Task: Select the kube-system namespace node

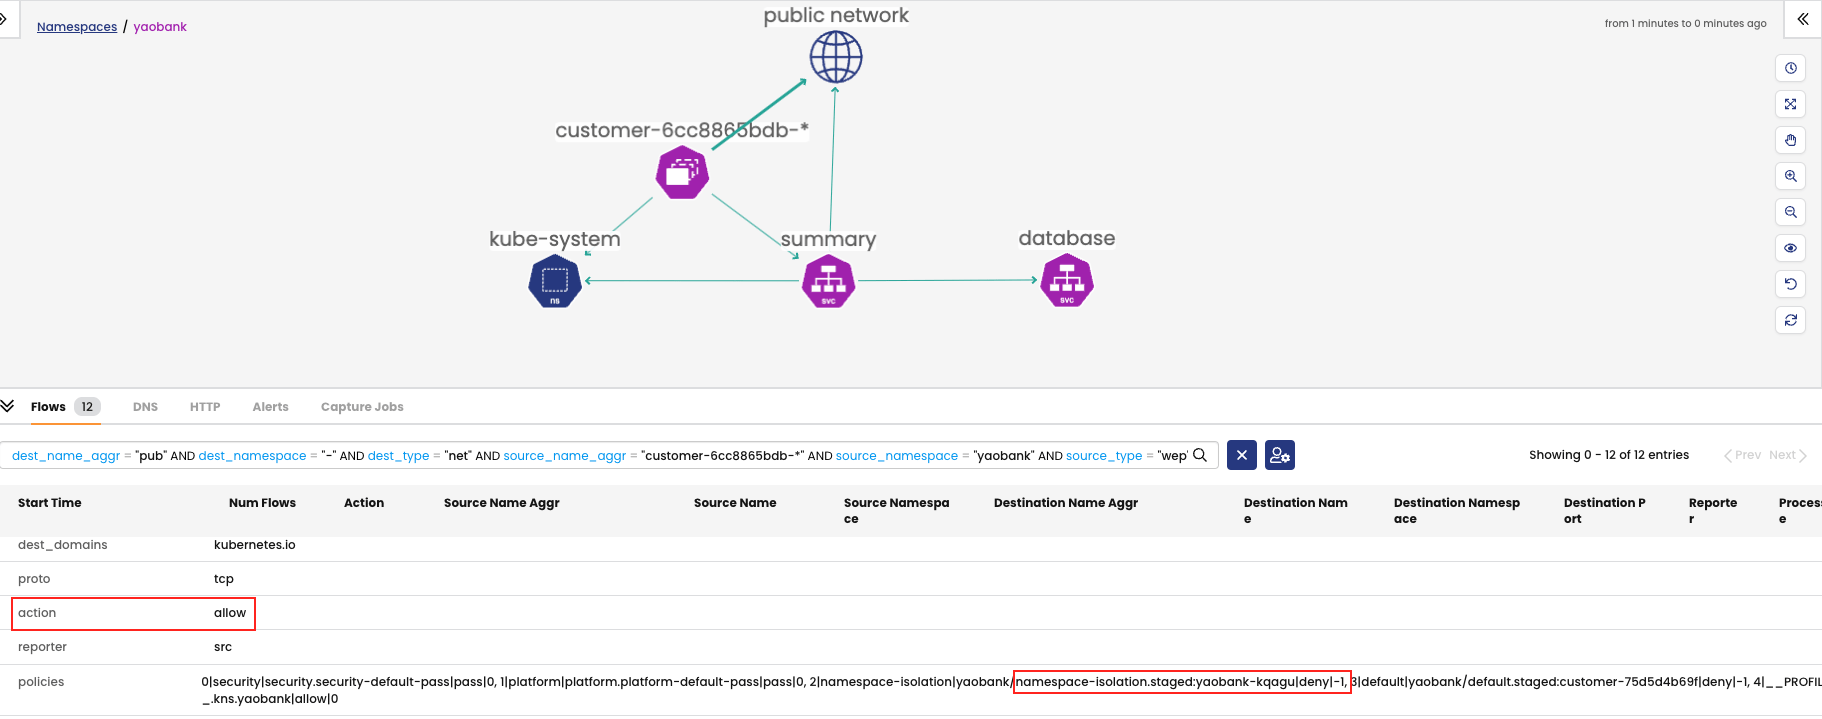Action: point(555,281)
